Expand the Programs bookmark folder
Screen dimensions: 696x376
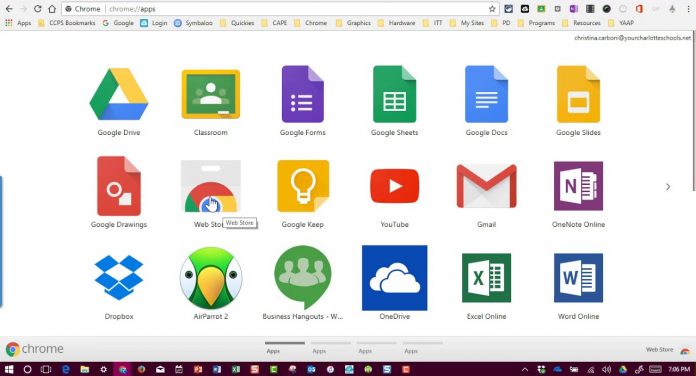point(536,23)
